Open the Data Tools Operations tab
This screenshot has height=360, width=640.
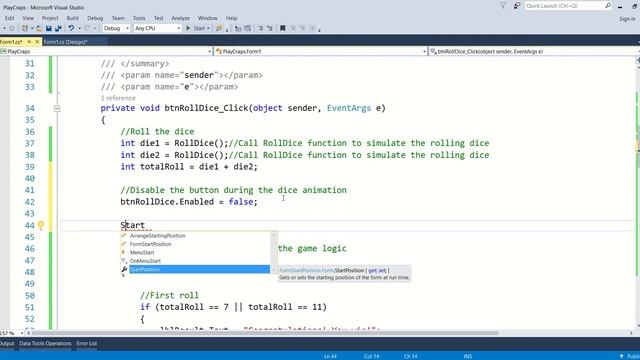pyautogui.click(x=45, y=343)
